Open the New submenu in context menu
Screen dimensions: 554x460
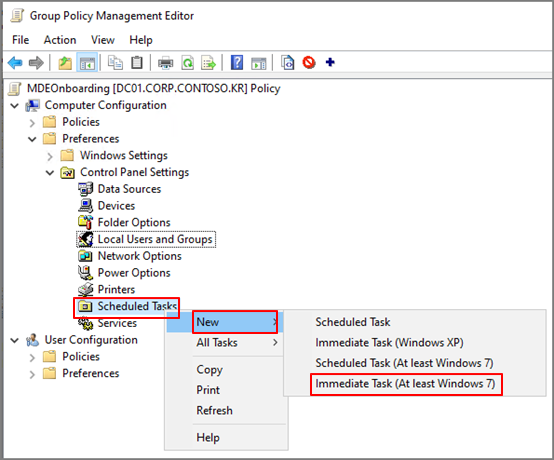225,322
